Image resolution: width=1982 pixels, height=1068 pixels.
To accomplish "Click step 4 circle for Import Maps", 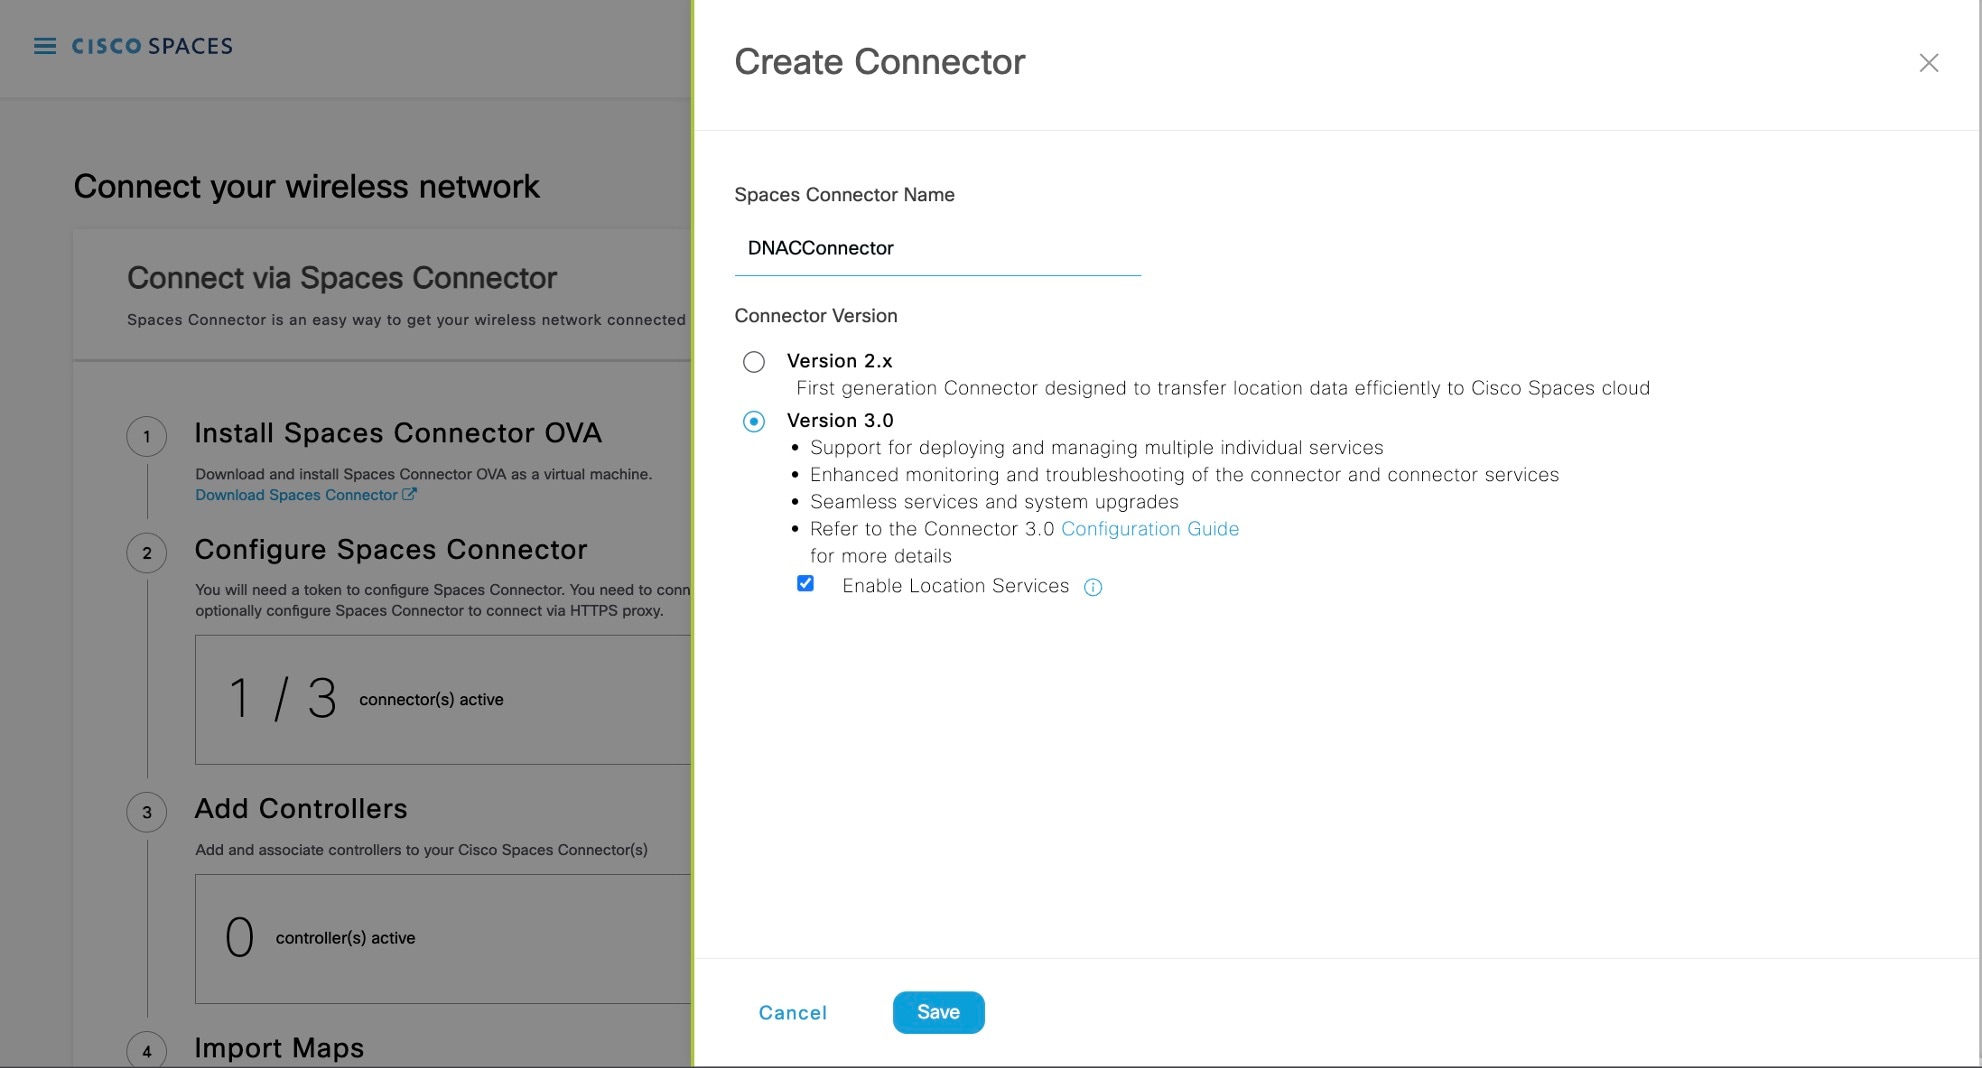I will 147,1050.
